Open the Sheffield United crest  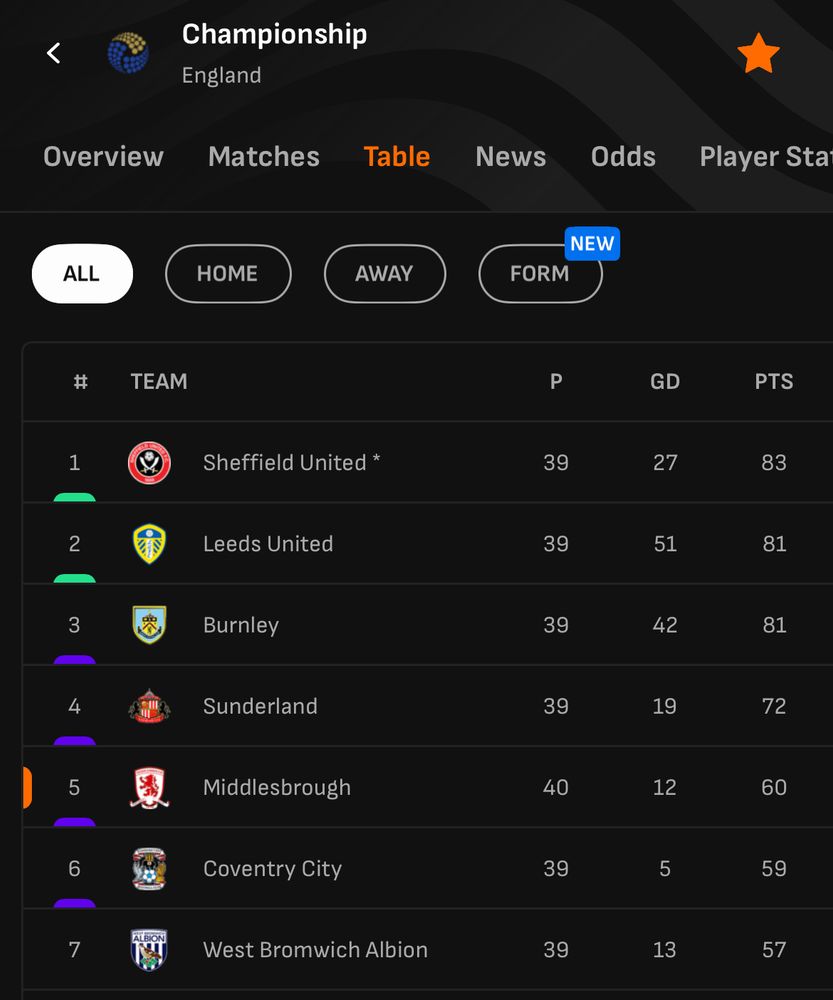[149, 463]
